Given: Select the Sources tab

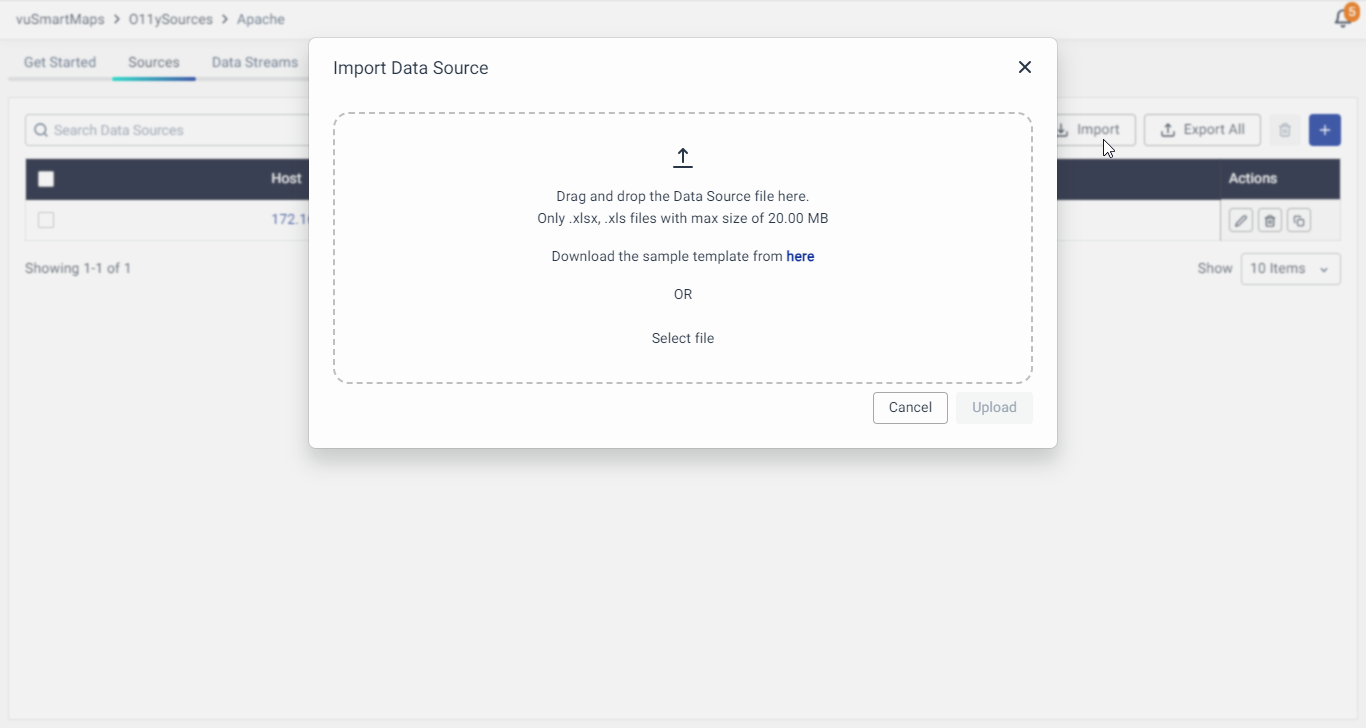Looking at the screenshot, I should [154, 62].
